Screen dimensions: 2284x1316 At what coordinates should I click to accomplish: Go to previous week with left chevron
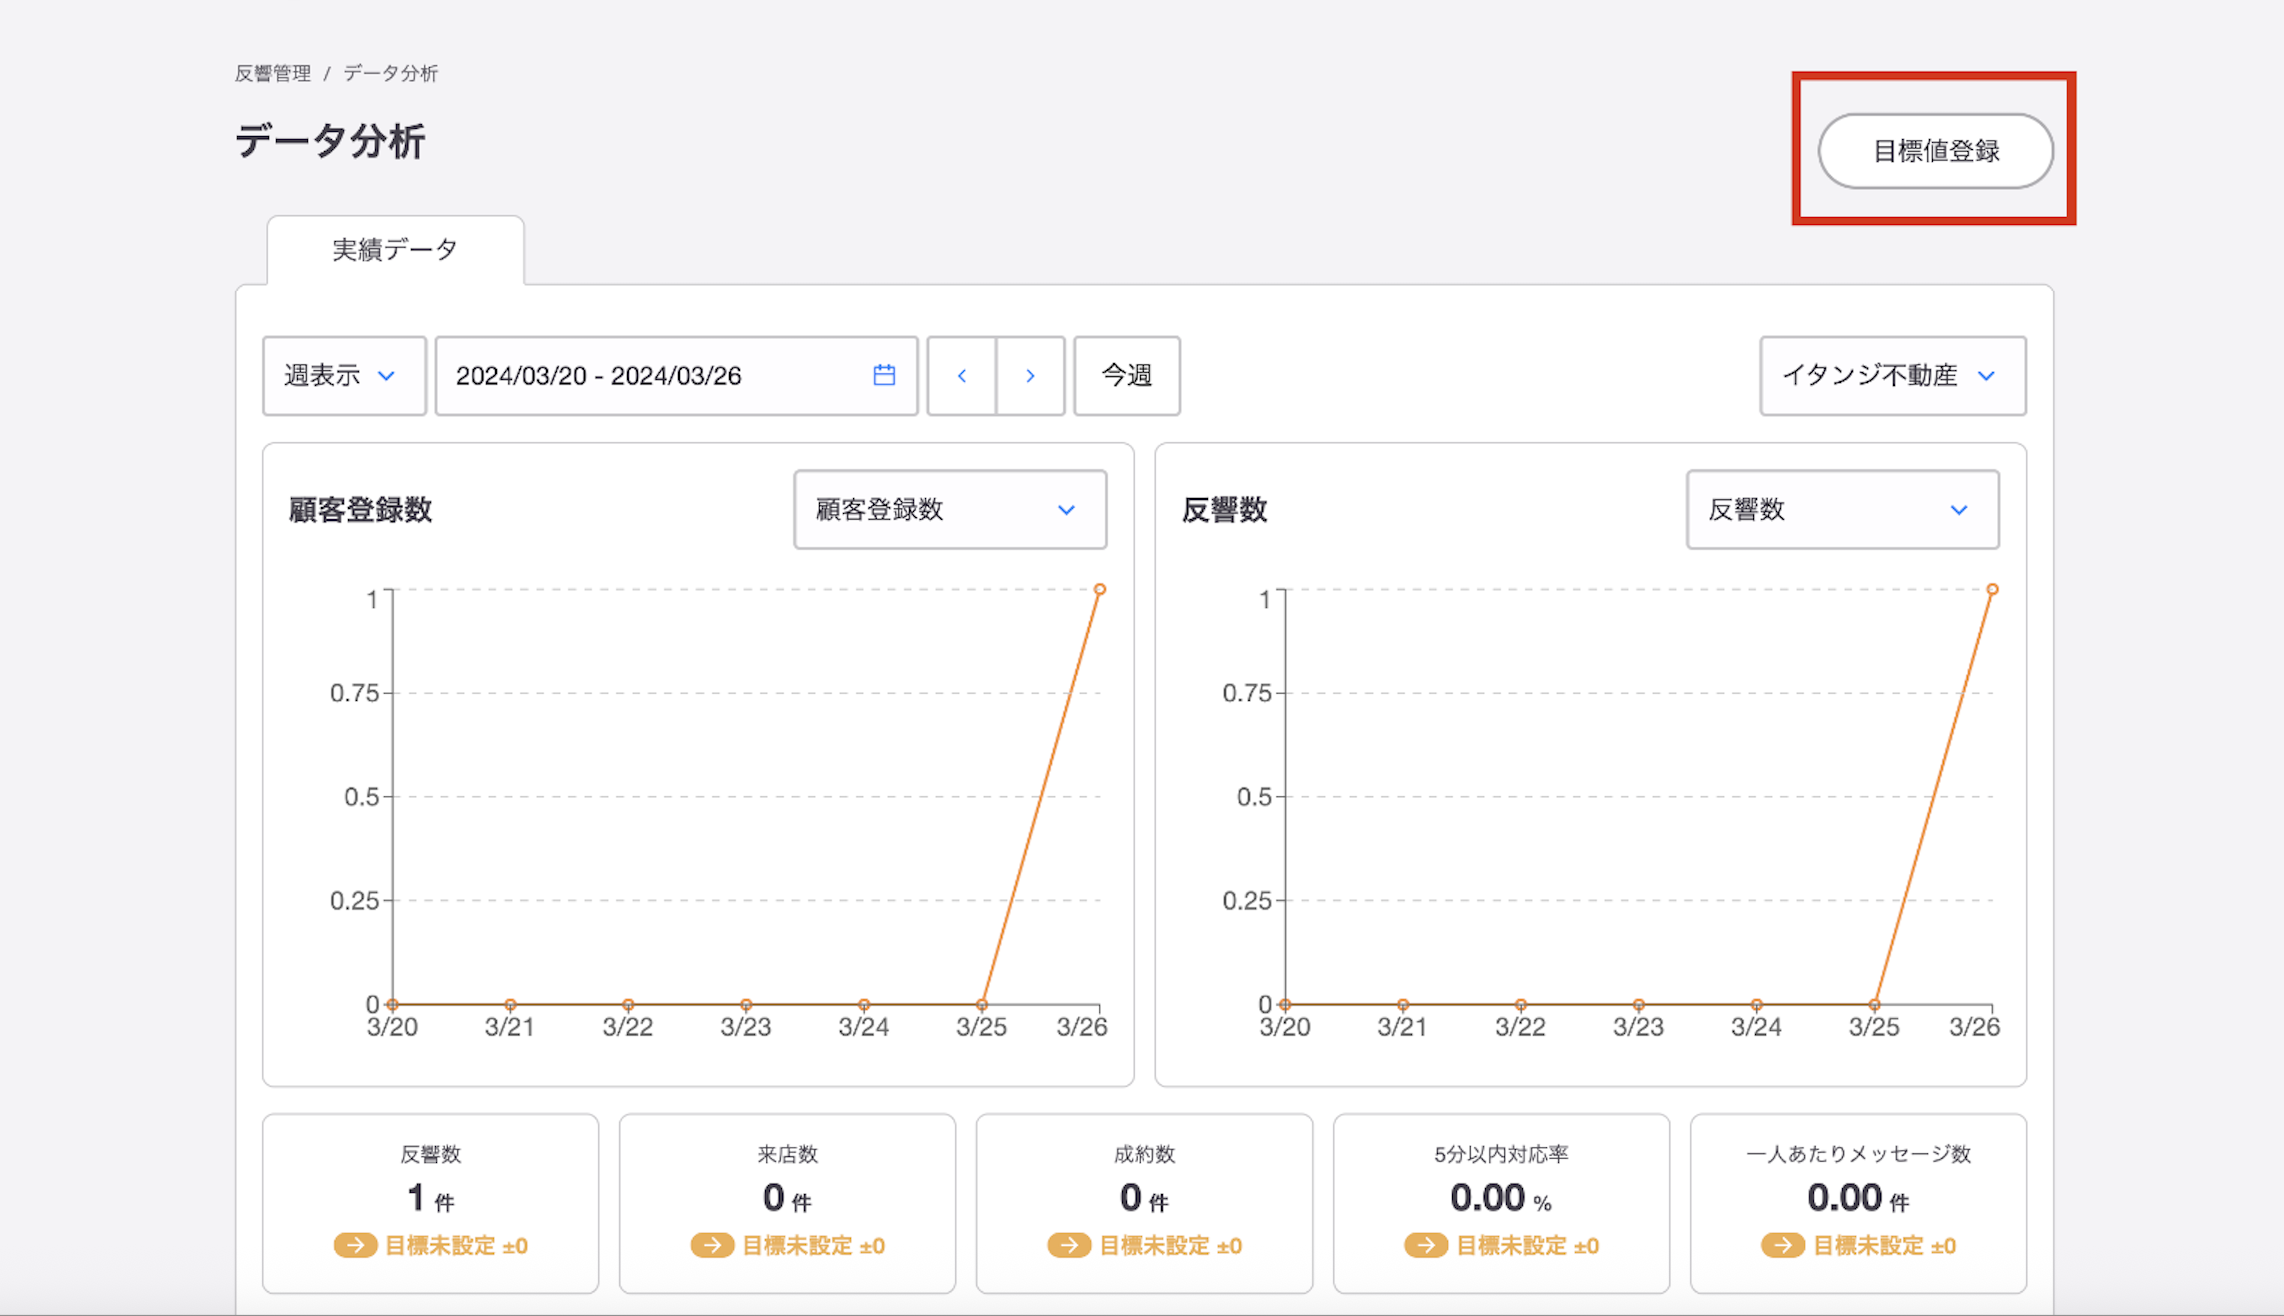(x=962, y=376)
